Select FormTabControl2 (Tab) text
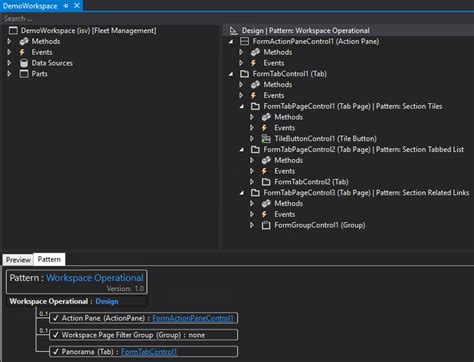The width and height of the screenshot is (474, 362). [311, 182]
